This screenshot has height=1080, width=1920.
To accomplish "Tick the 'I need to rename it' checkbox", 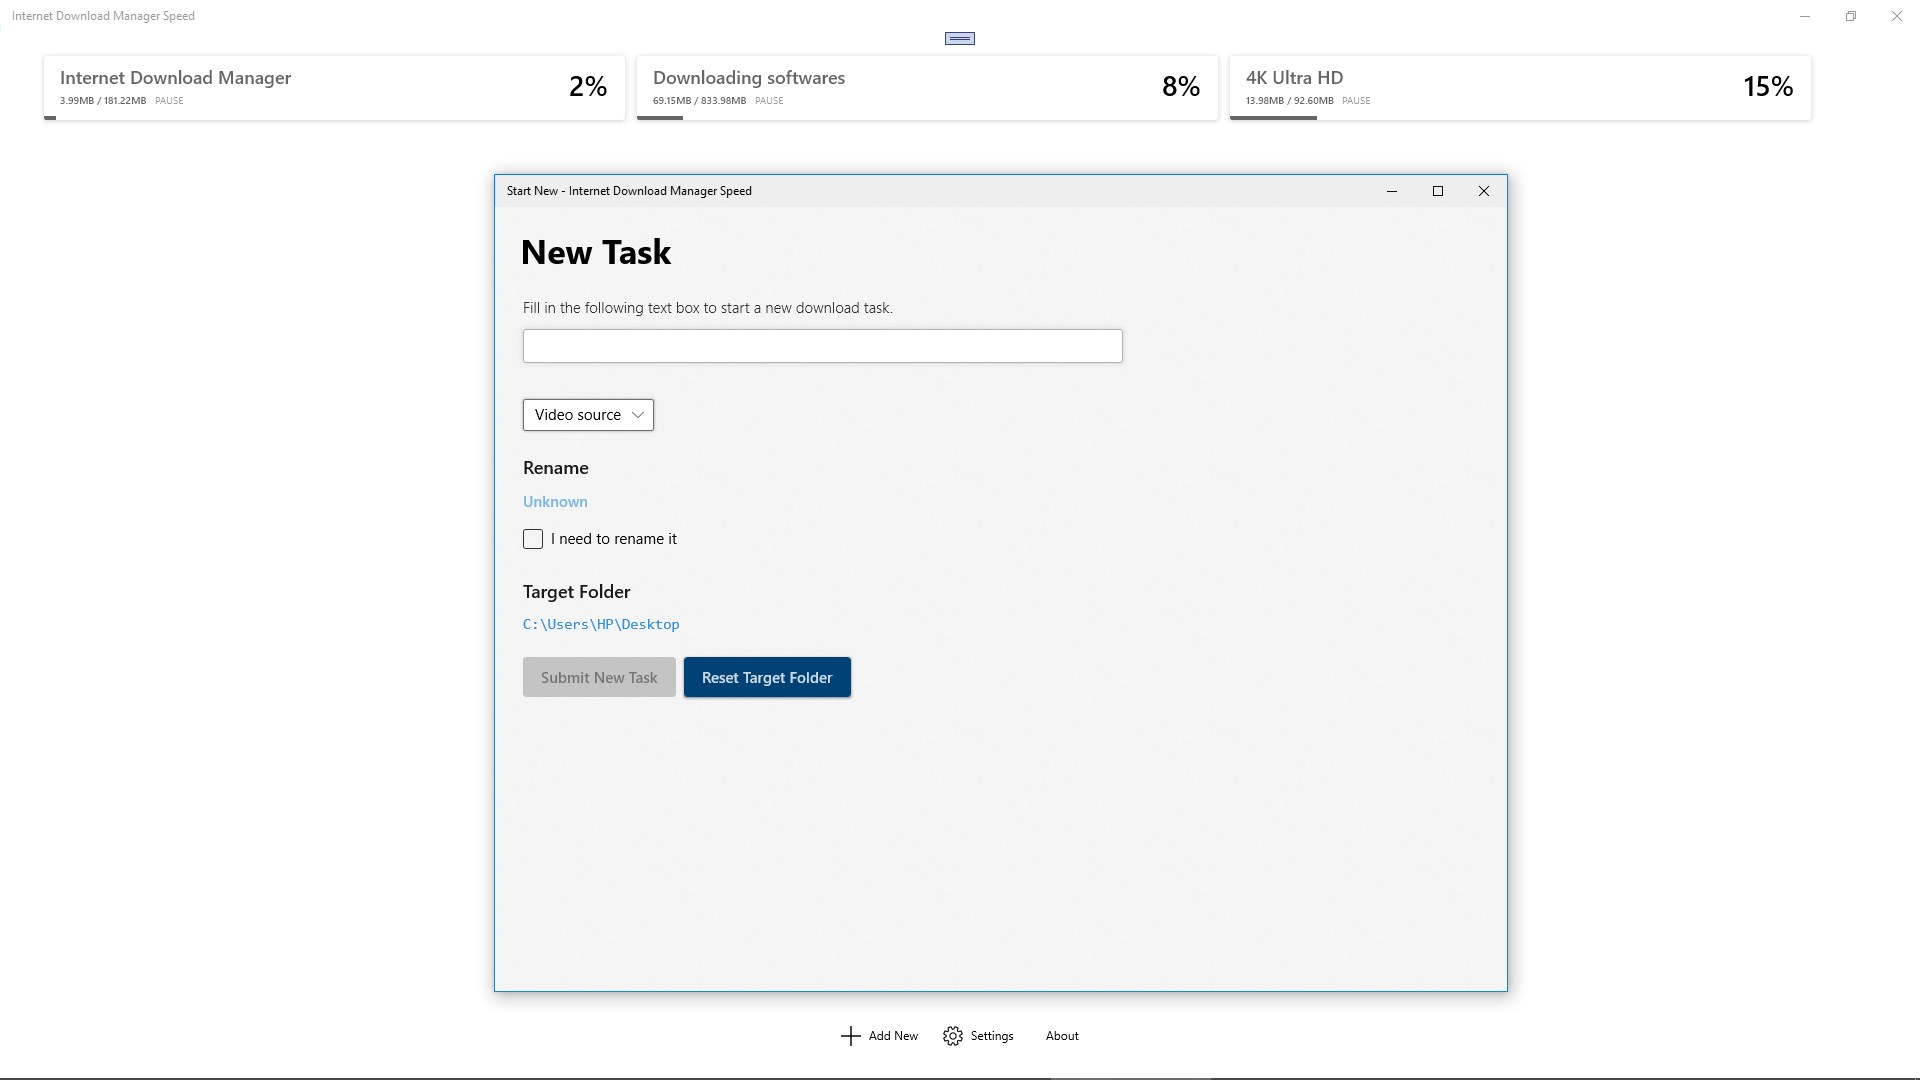I will 533,539.
